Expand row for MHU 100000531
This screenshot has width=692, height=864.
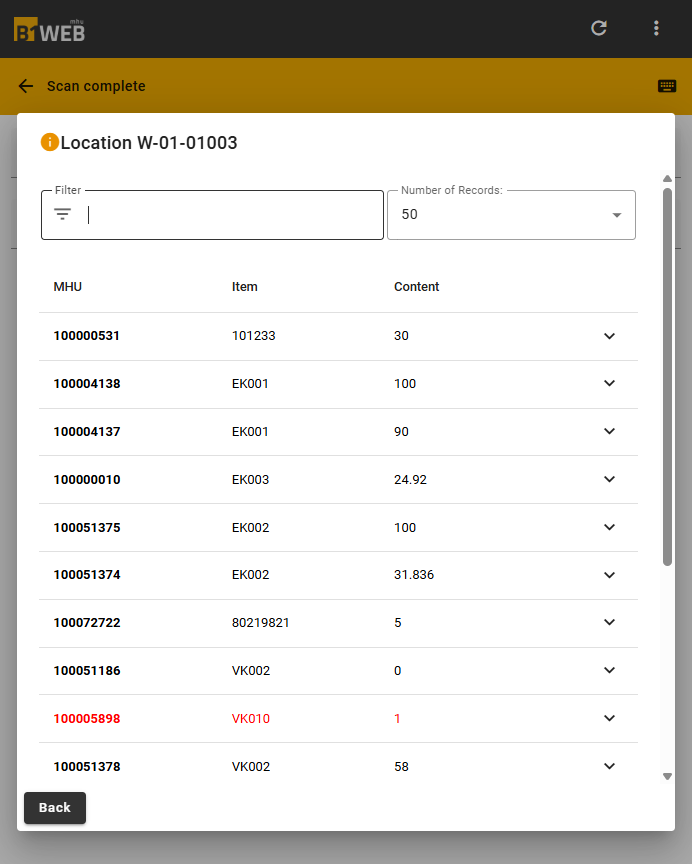pyautogui.click(x=609, y=336)
